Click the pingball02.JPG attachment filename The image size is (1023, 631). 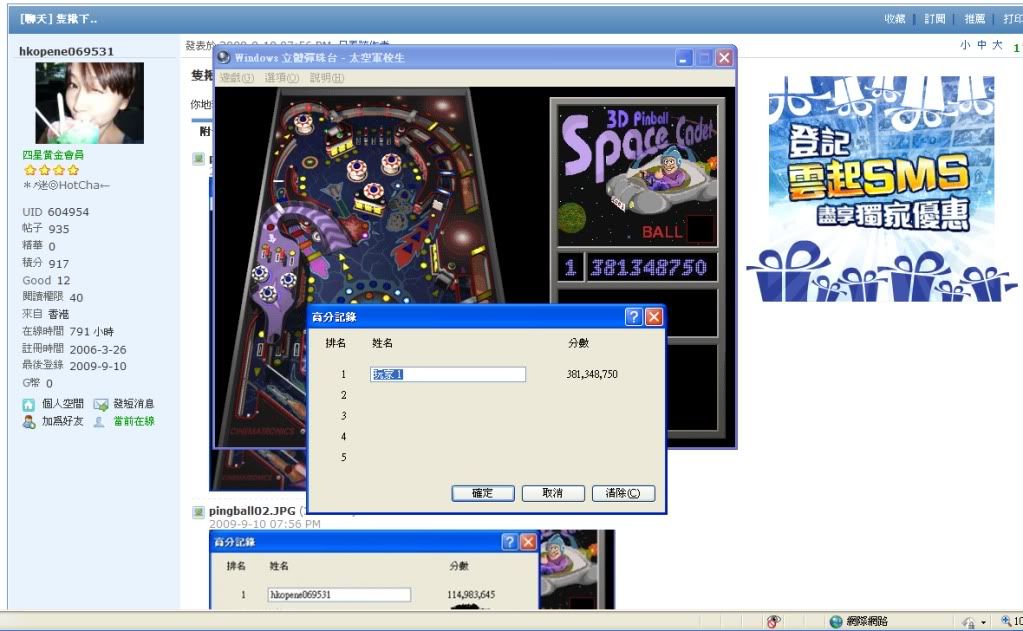coord(252,511)
